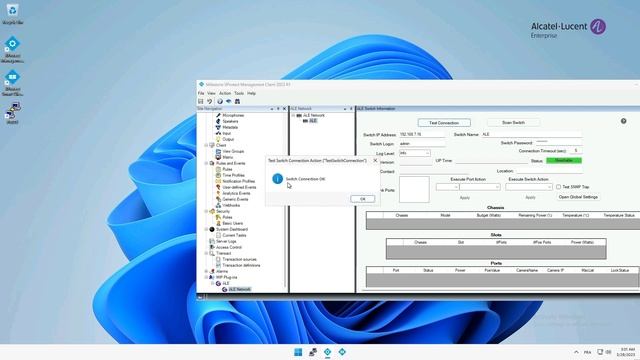Click the Switch IP Address field
Image resolution: width=640 pixels, height=360 pixels.
click(x=422, y=134)
